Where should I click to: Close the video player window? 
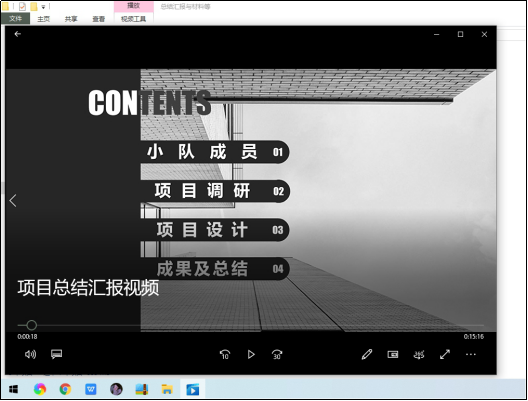point(484,34)
